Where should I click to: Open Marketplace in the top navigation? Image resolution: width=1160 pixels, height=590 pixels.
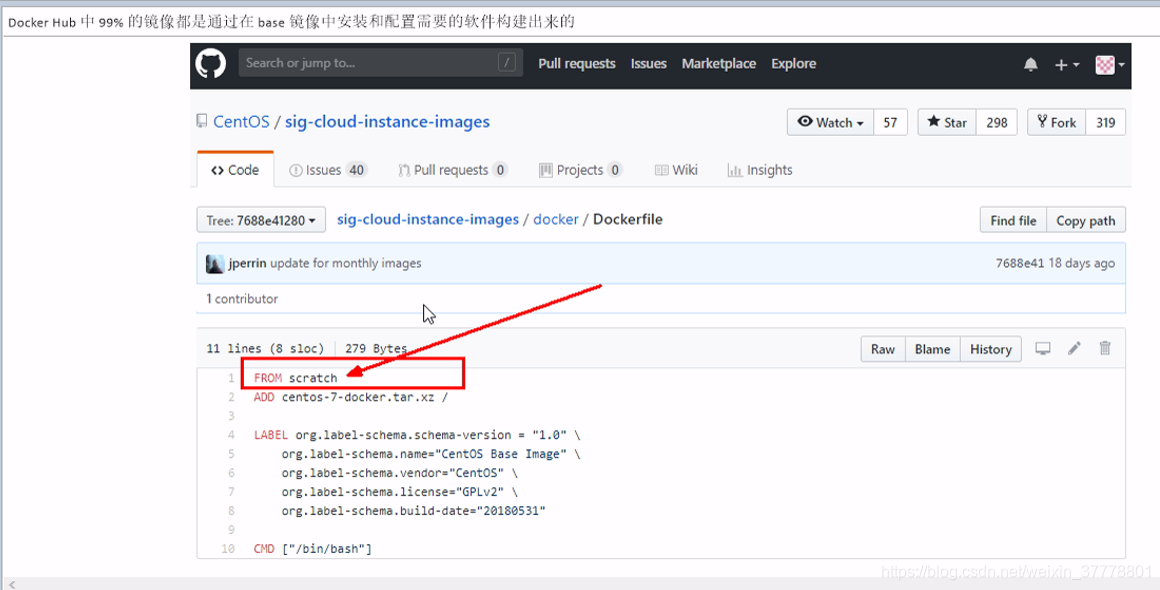[x=719, y=64]
